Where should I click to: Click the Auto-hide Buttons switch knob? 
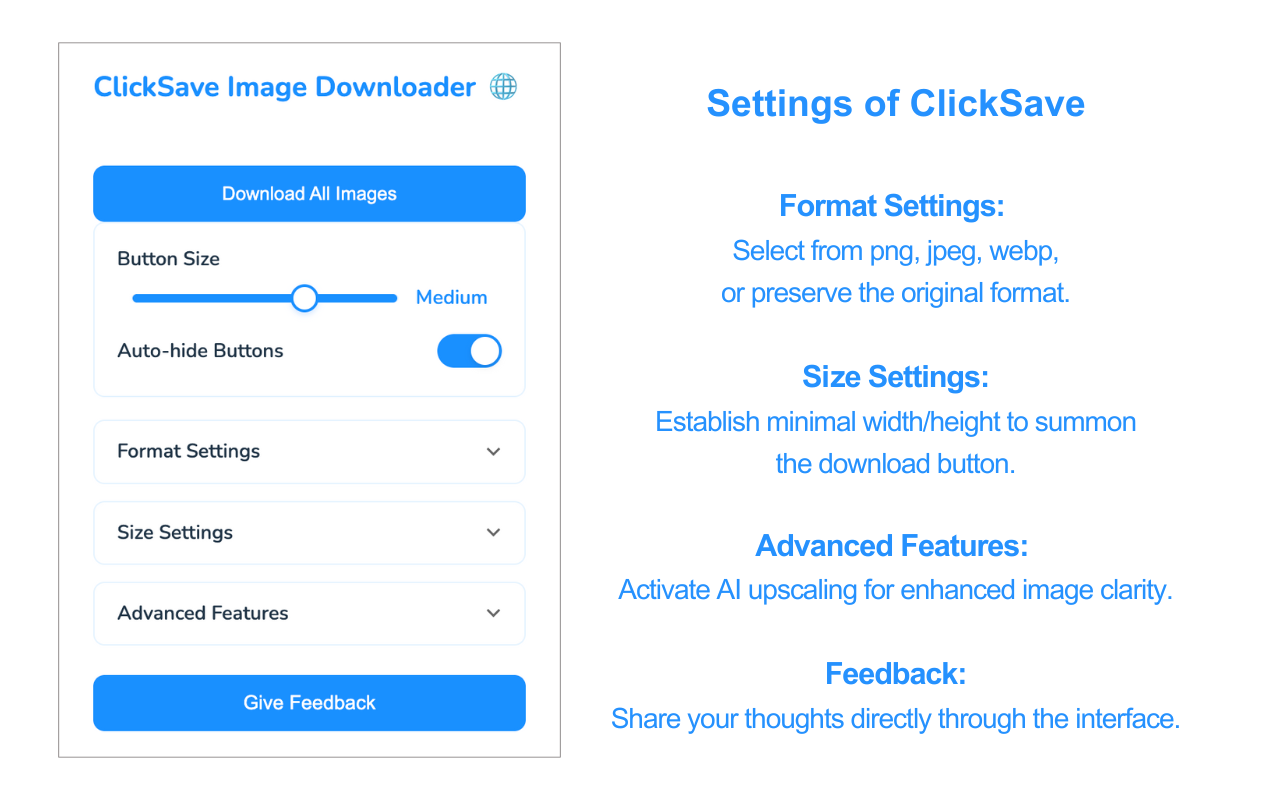pos(484,350)
